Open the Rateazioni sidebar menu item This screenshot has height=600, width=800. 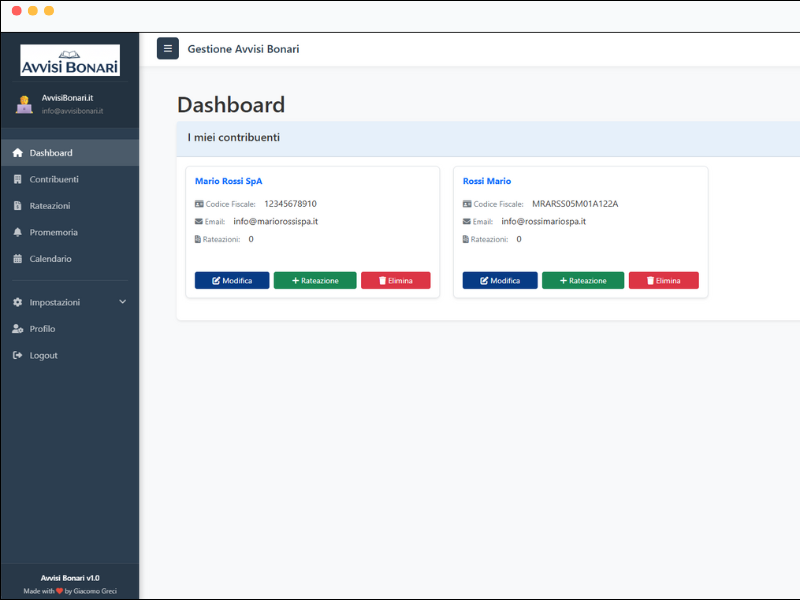pos(50,206)
